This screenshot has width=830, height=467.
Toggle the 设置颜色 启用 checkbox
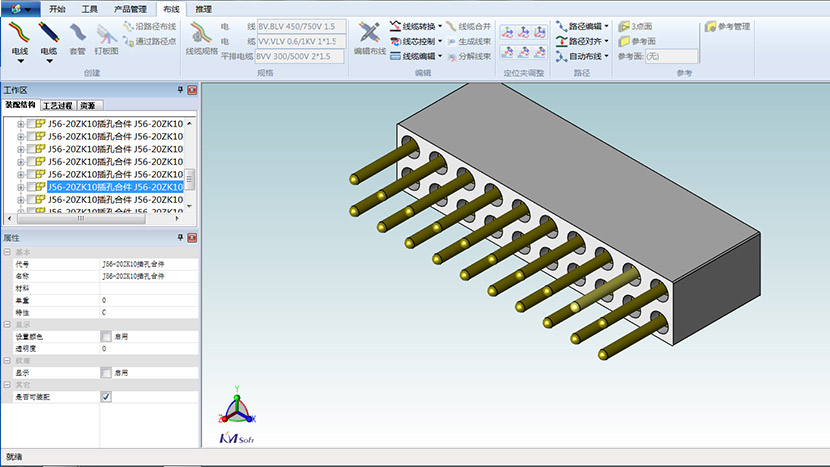click(106, 337)
